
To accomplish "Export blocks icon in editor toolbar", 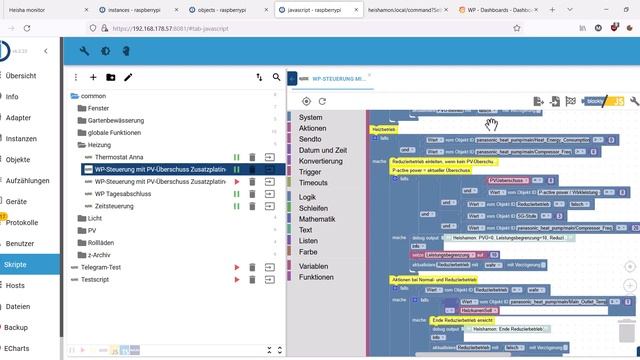I will pyautogui.click(x=538, y=101).
